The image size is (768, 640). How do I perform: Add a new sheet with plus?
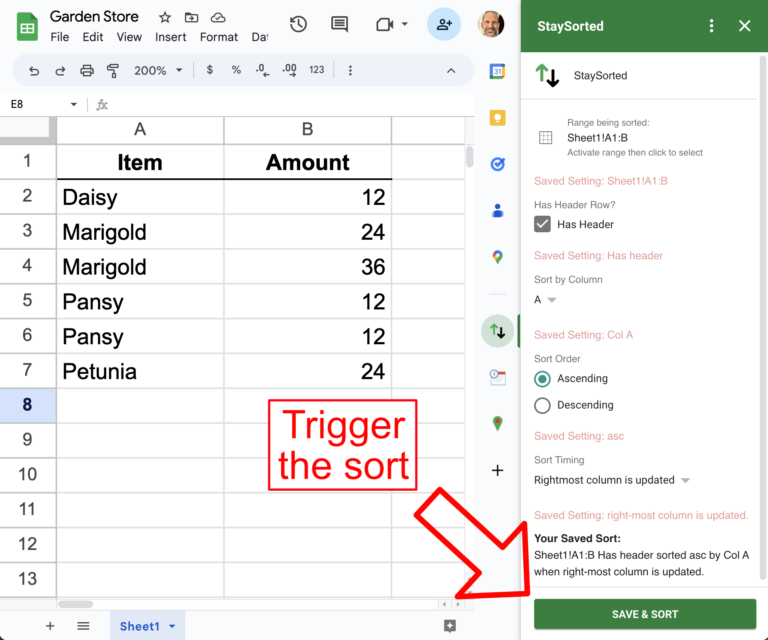[x=50, y=626]
